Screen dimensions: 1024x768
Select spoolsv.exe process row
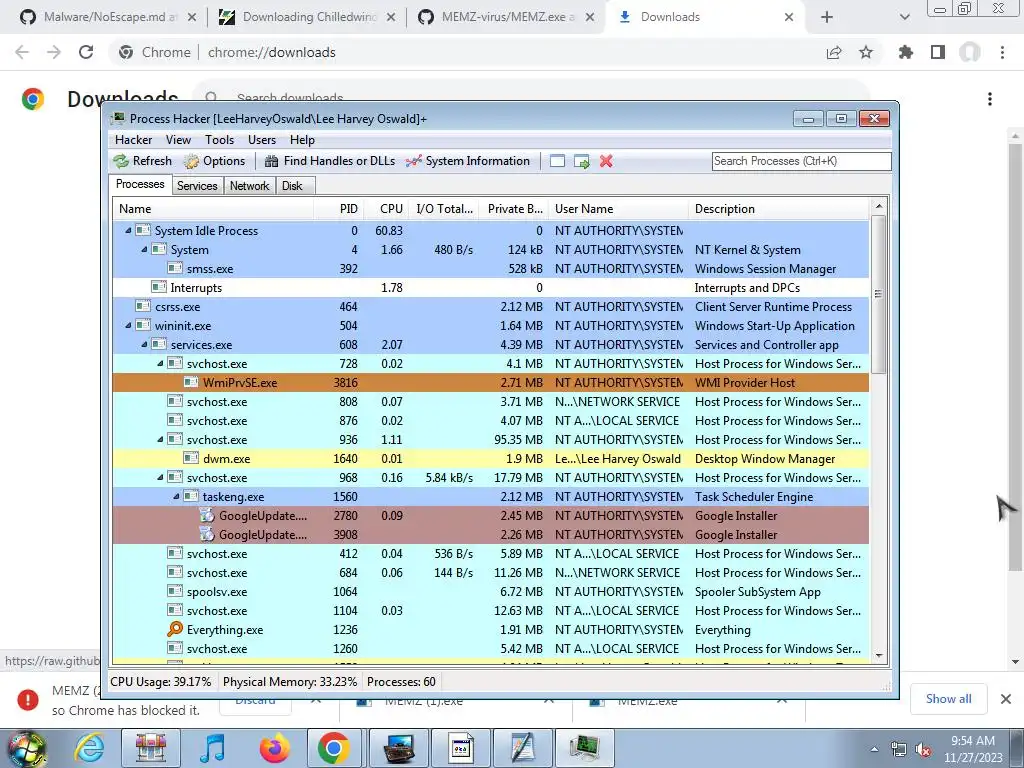click(x=490, y=592)
